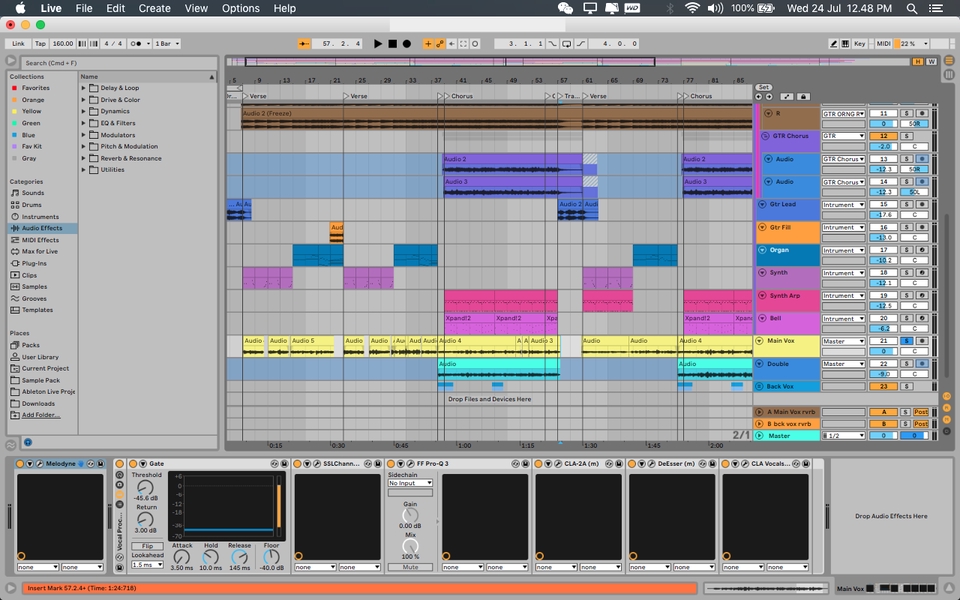960x600 pixels.
Task: Expand the Delay & Loop folder
Action: click(x=84, y=88)
